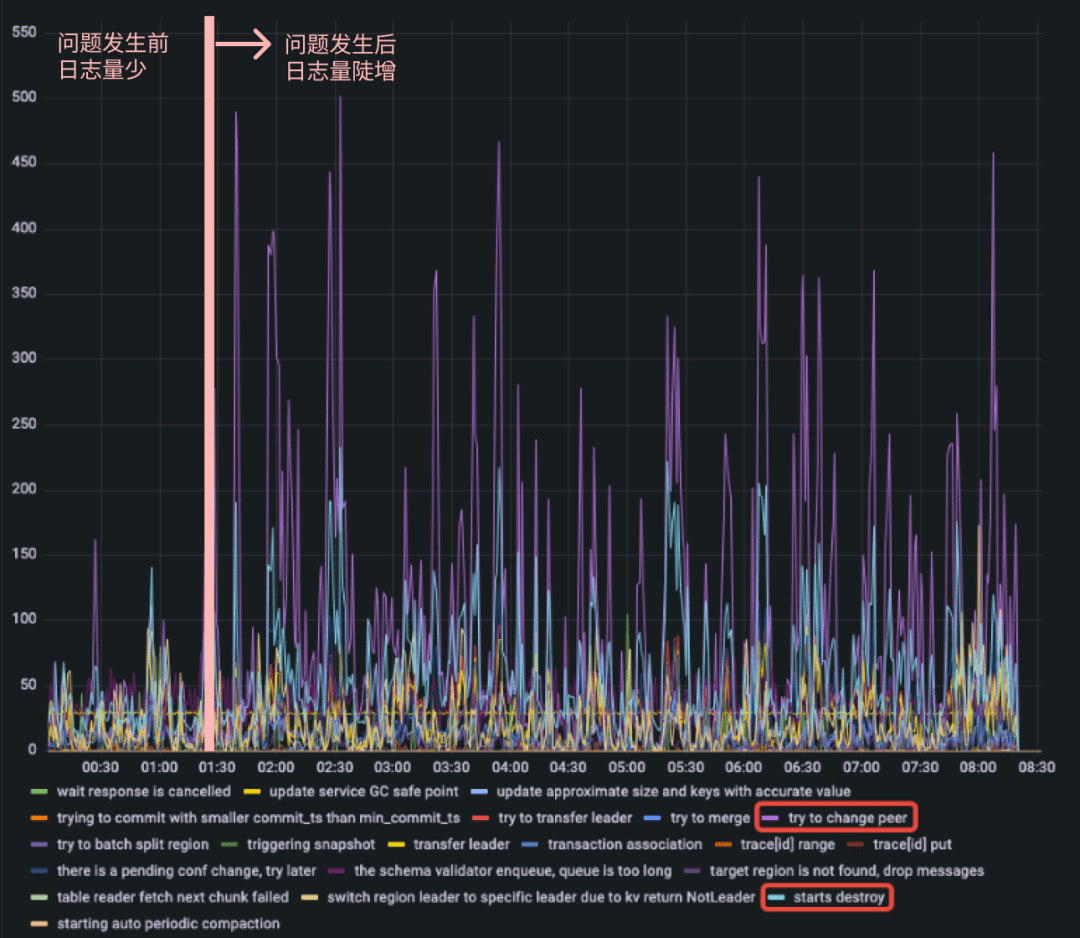This screenshot has width=1080, height=938.
Task: Click 'triggering snapshot' legend entry
Action: tap(310, 844)
